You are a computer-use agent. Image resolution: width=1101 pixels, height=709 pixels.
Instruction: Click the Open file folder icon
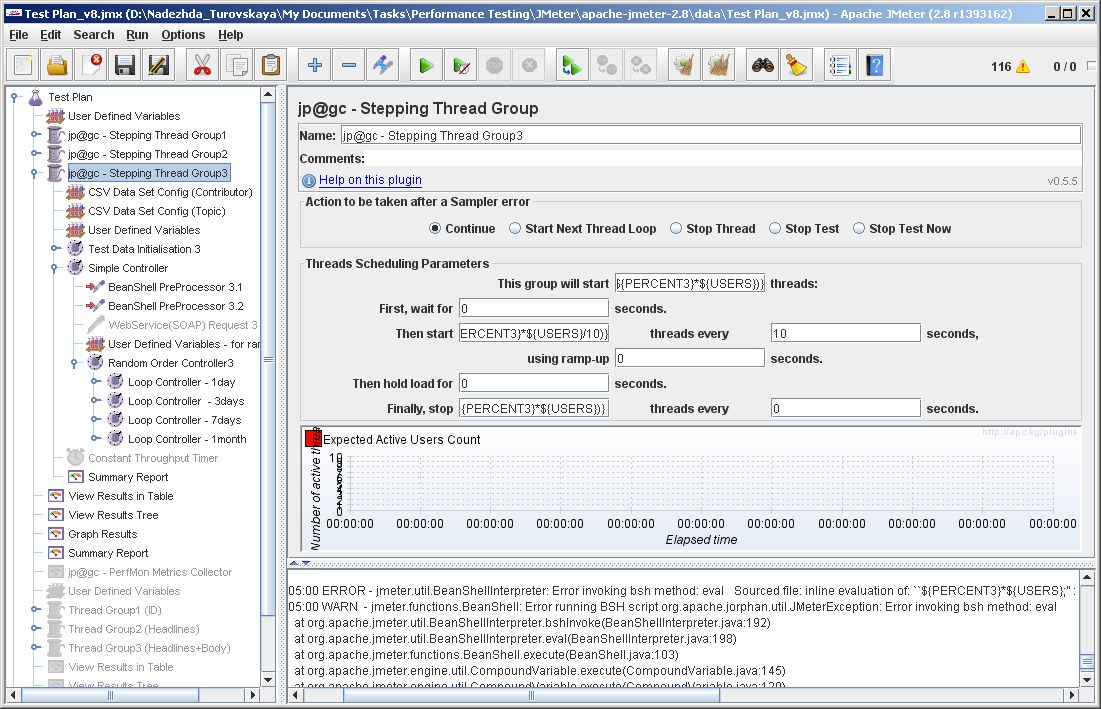pos(57,66)
